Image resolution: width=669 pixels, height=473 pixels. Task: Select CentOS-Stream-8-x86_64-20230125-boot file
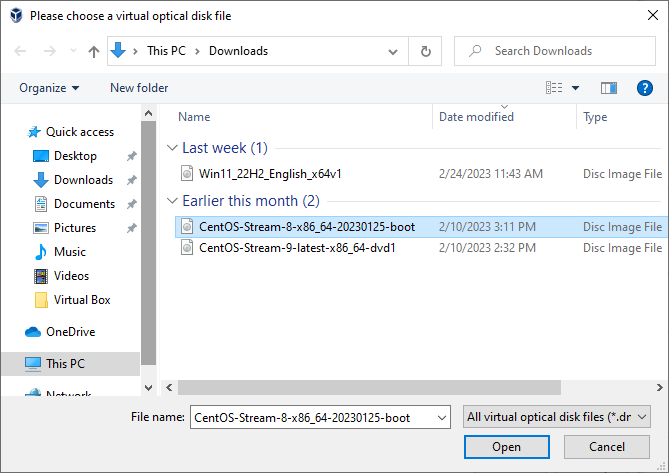click(307, 226)
